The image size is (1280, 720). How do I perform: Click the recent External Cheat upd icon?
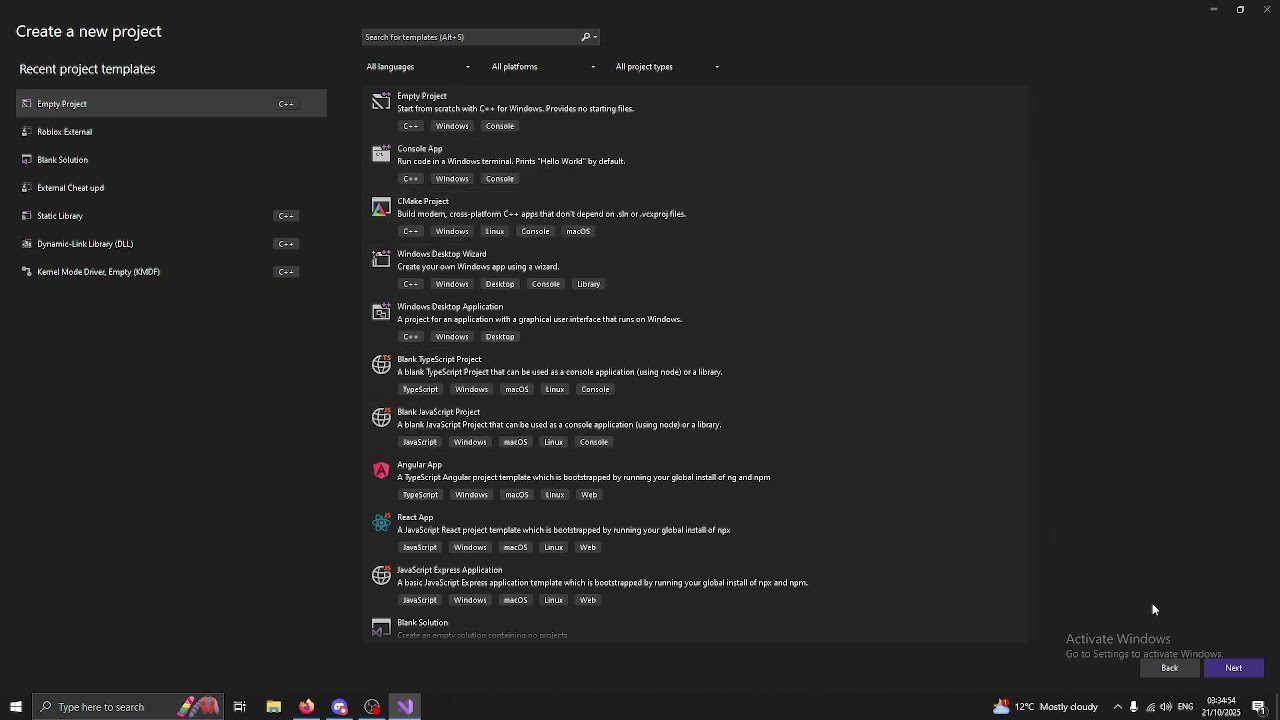27,188
